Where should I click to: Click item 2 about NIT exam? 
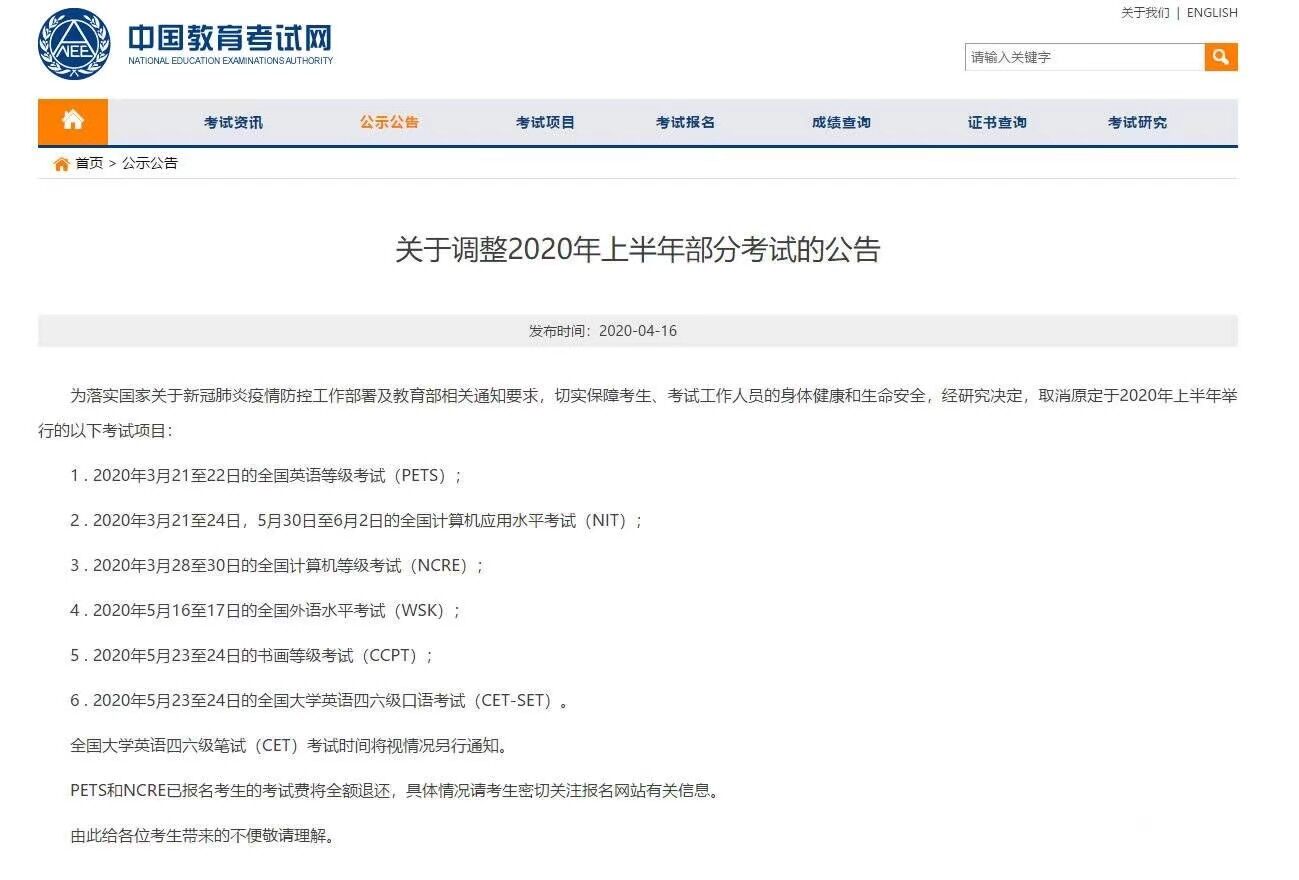coord(357,521)
